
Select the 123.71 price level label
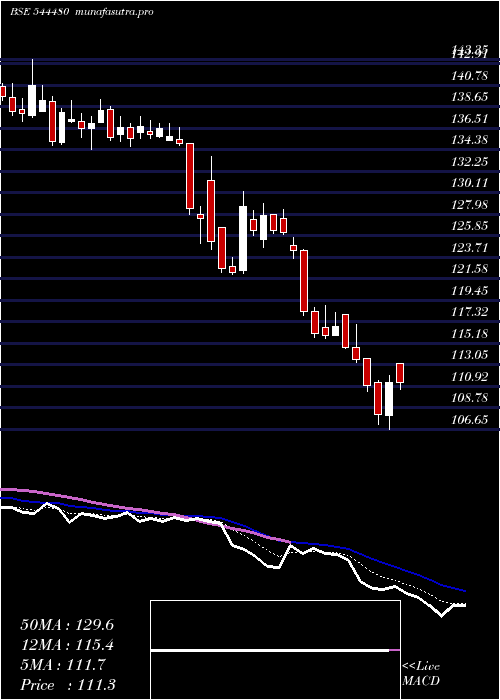(x=470, y=247)
